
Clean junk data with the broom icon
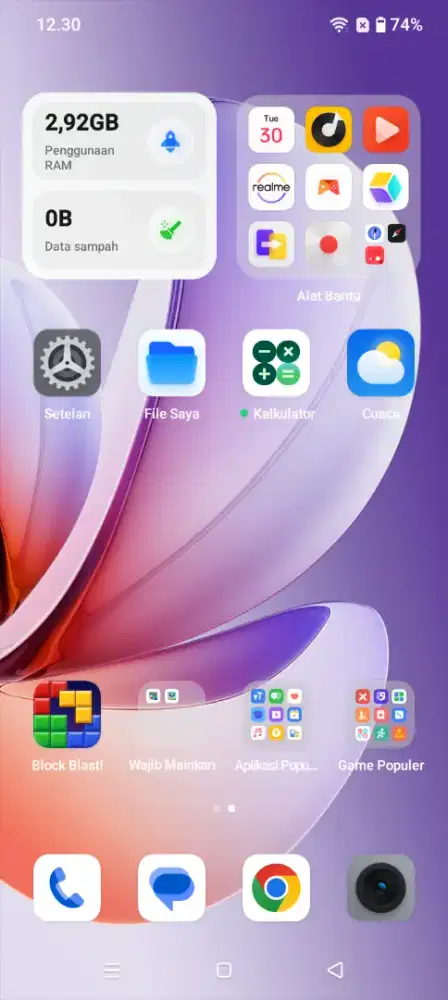click(x=170, y=228)
